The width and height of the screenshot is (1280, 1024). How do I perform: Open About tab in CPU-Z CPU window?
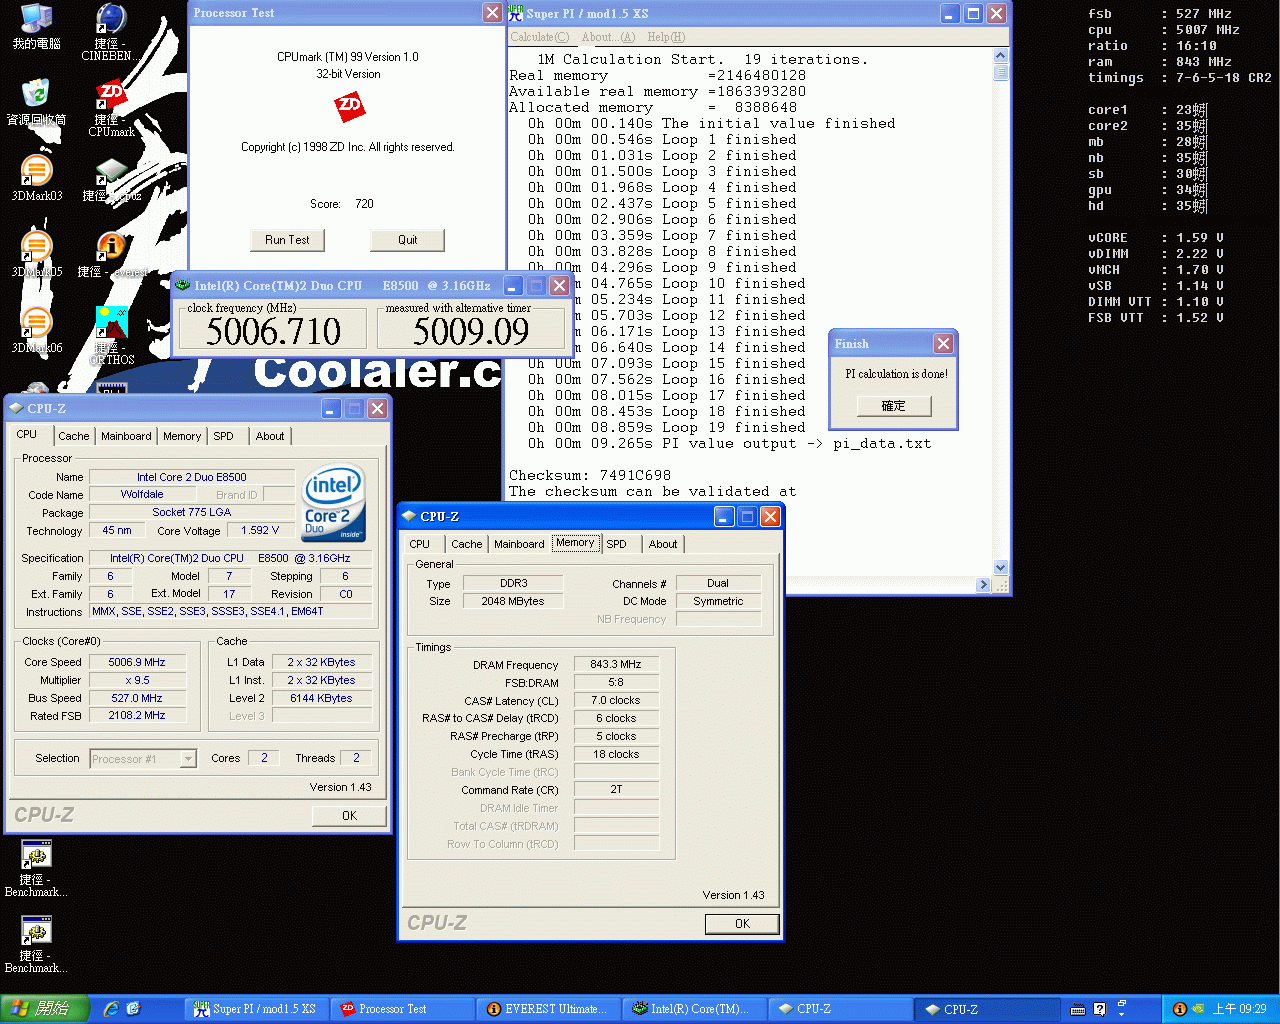pyautogui.click(x=270, y=436)
